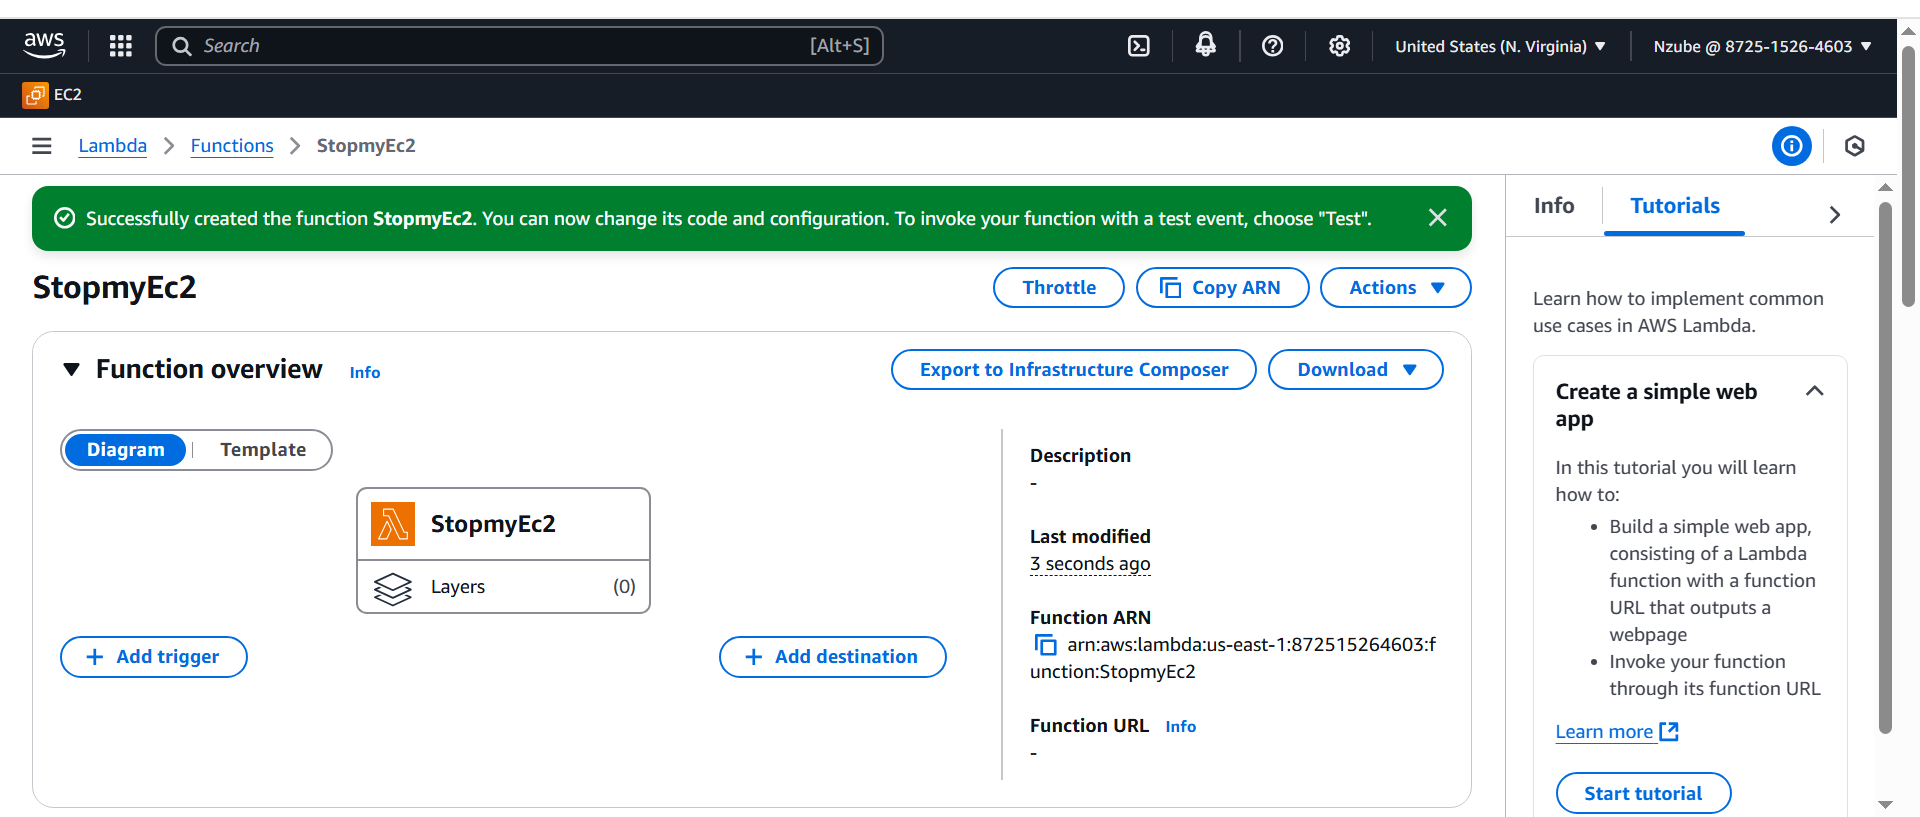Open the United States (N. Virginia) region dropdown
The width and height of the screenshot is (1920, 817).
tap(1500, 46)
